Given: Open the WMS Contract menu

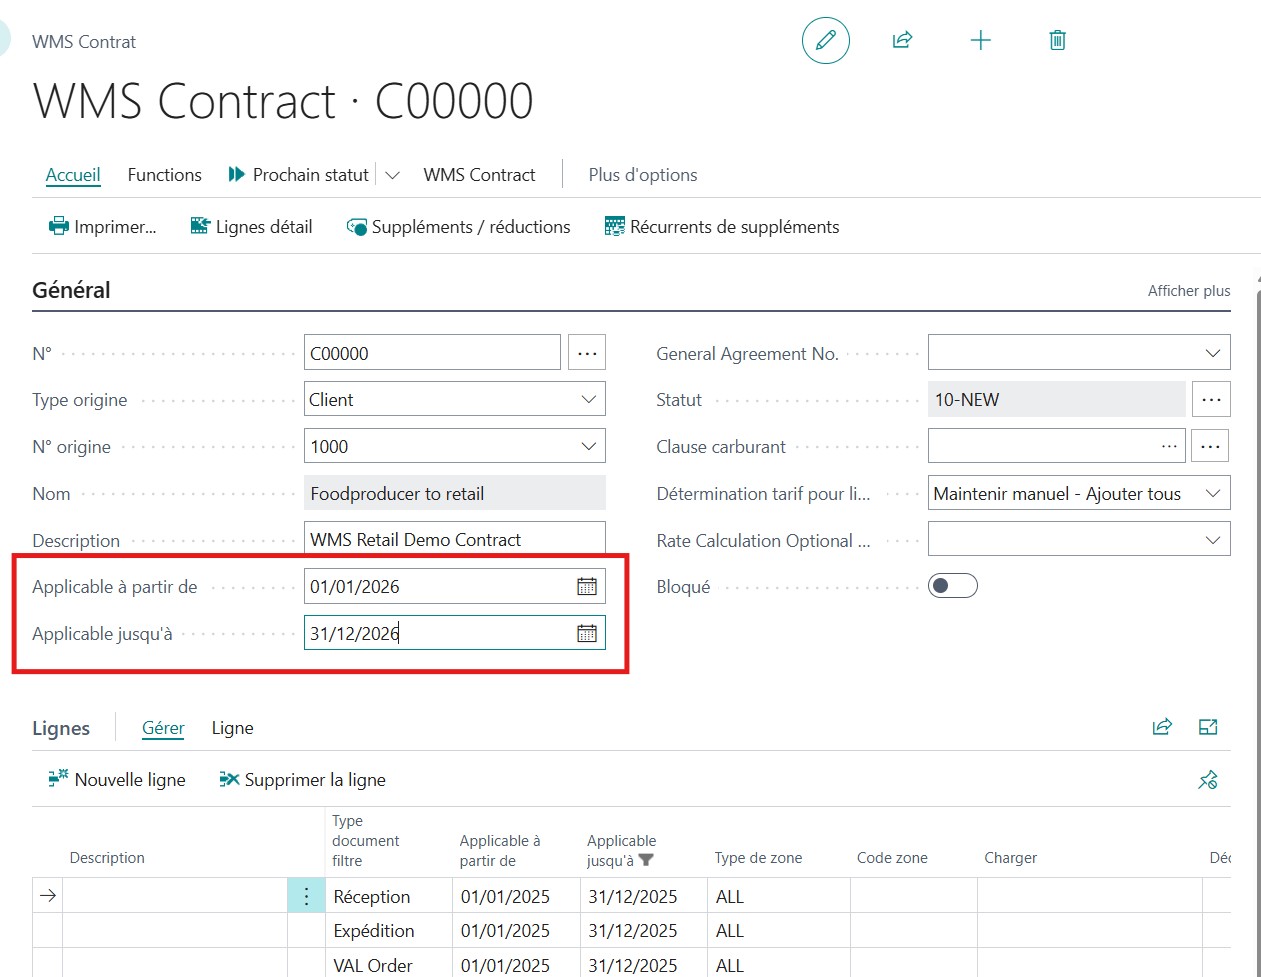Looking at the screenshot, I should tap(479, 175).
